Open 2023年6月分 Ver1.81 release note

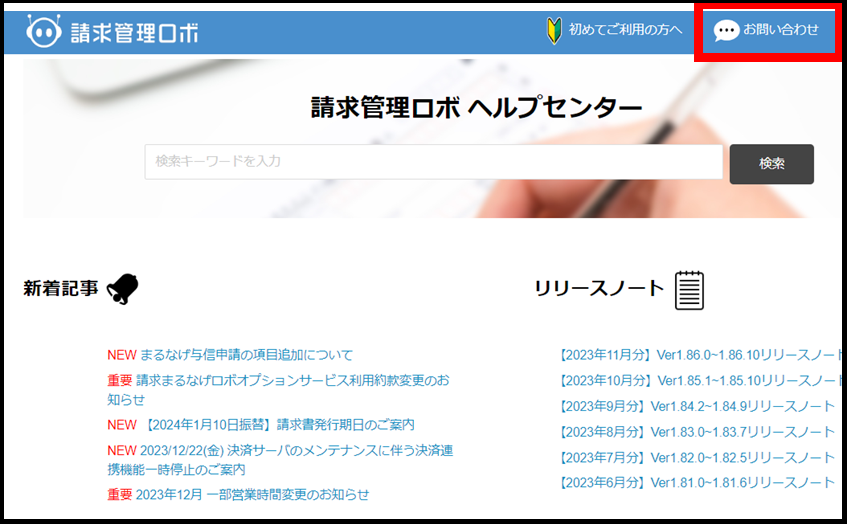point(696,483)
